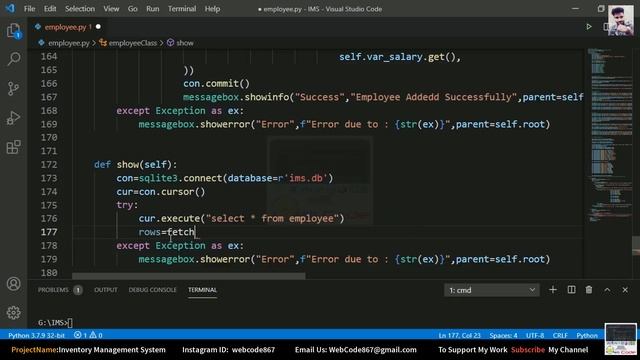
Task: Open the Explorer view in the activity bar
Action: (x=13, y=31)
